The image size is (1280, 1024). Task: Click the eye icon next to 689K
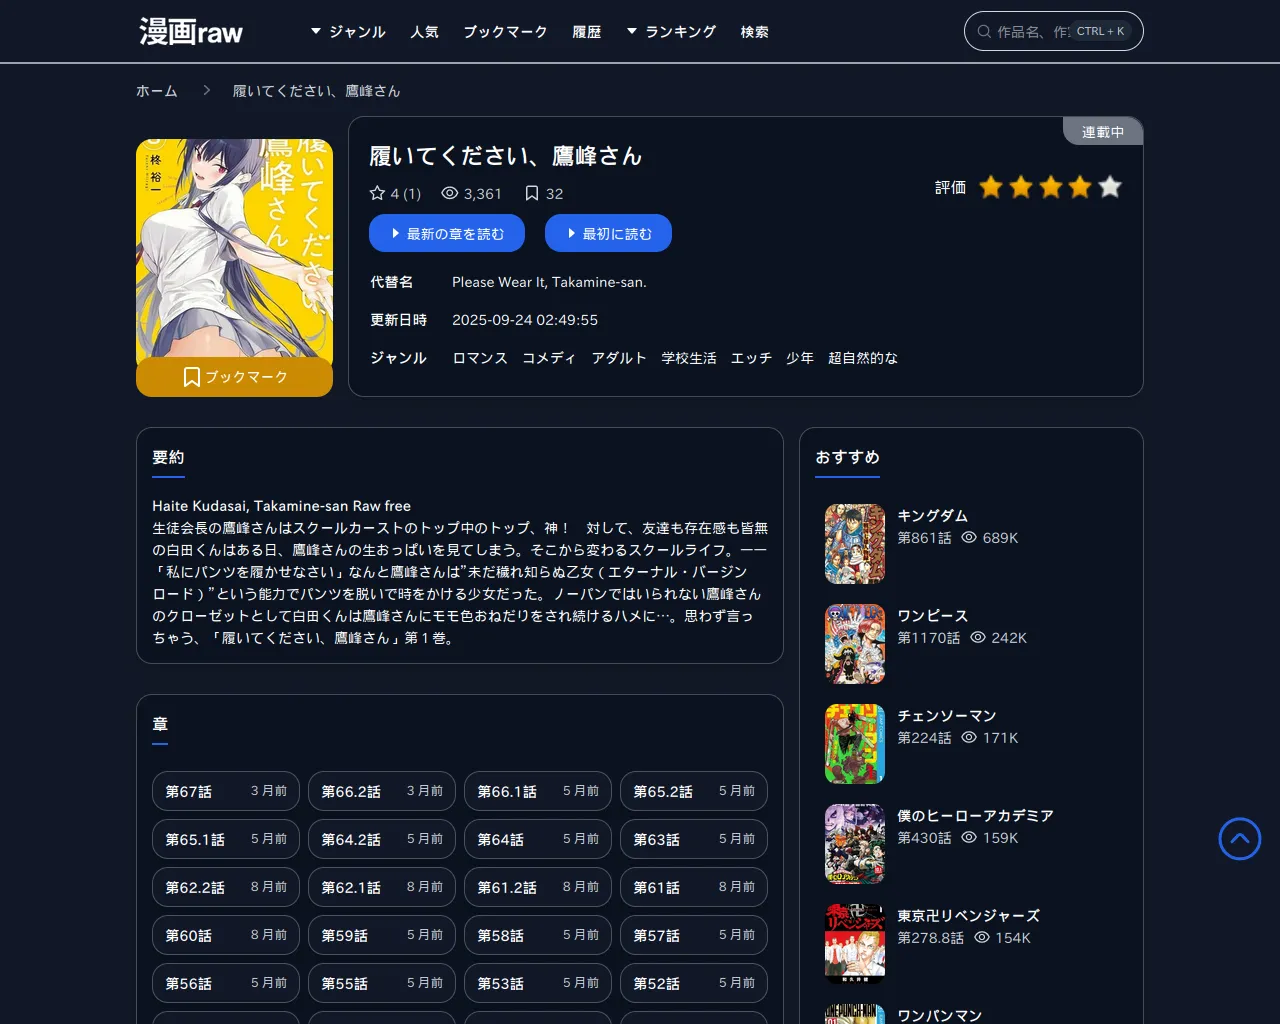pyautogui.click(x=969, y=537)
